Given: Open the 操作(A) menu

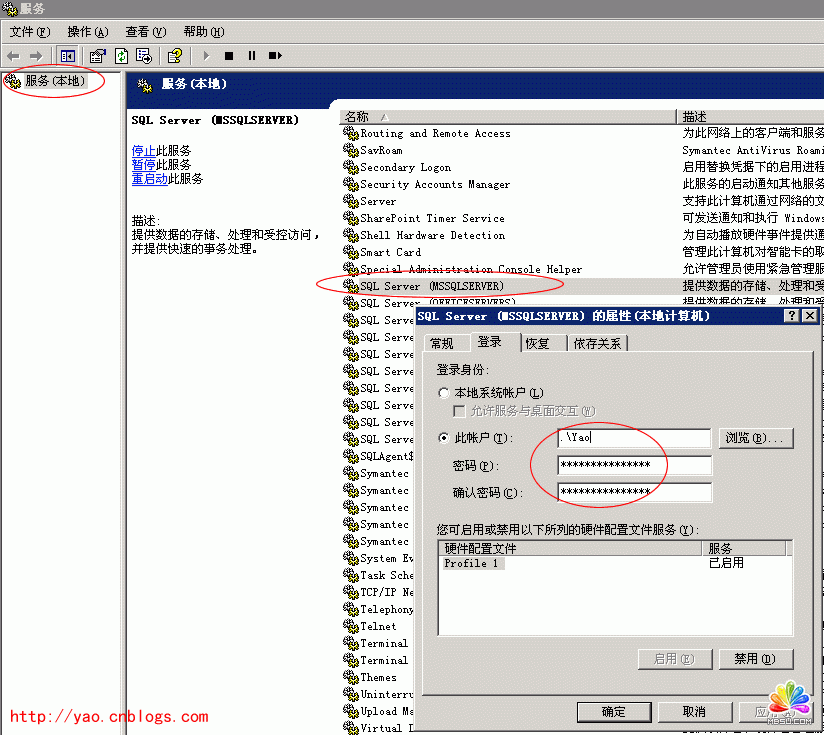Looking at the screenshot, I should click(87, 32).
